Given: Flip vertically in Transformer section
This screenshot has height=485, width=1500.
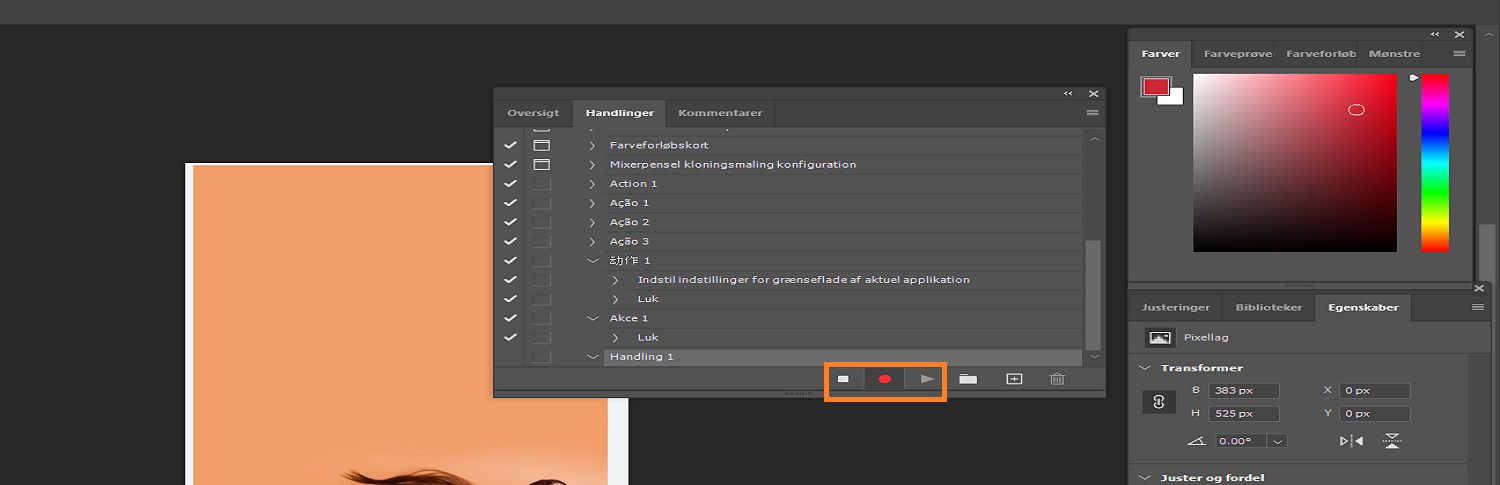Looking at the screenshot, I should pos(1391,441).
